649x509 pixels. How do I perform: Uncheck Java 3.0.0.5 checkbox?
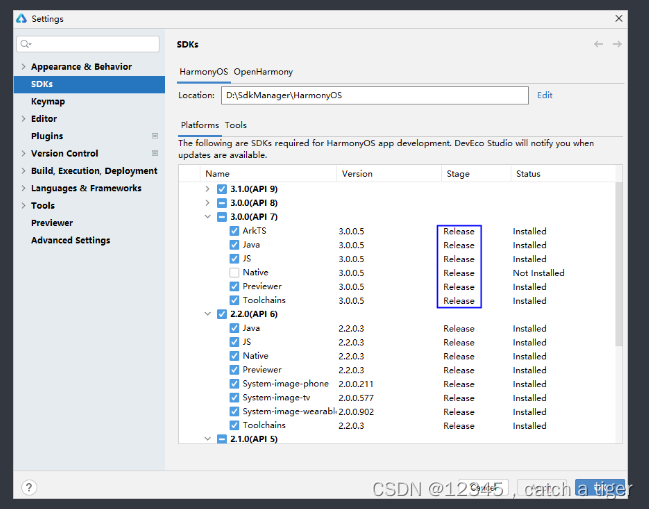point(234,245)
